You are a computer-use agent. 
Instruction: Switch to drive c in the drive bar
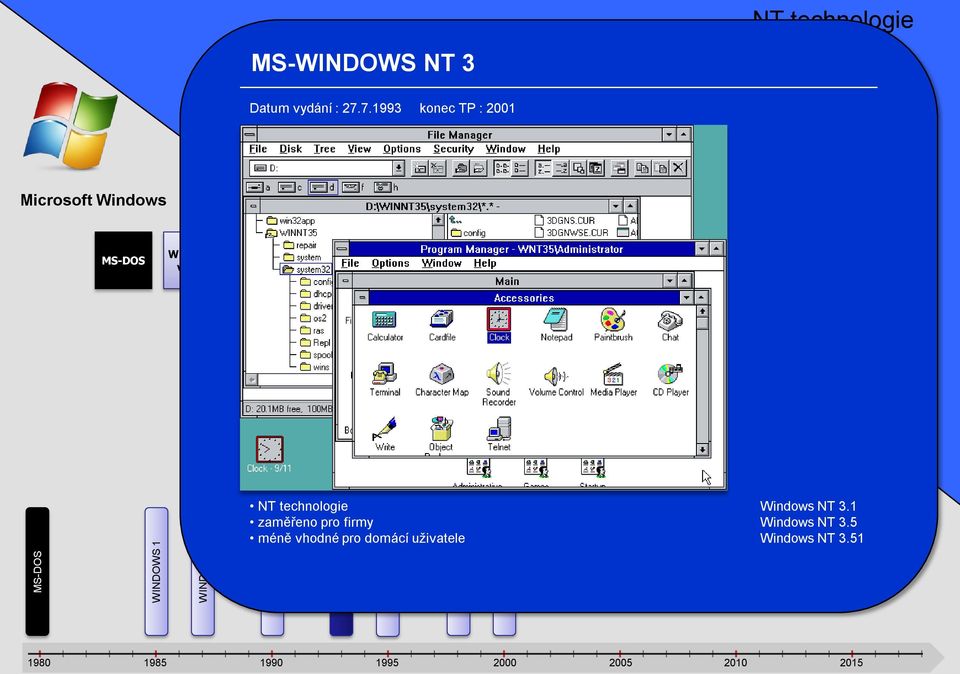290,187
